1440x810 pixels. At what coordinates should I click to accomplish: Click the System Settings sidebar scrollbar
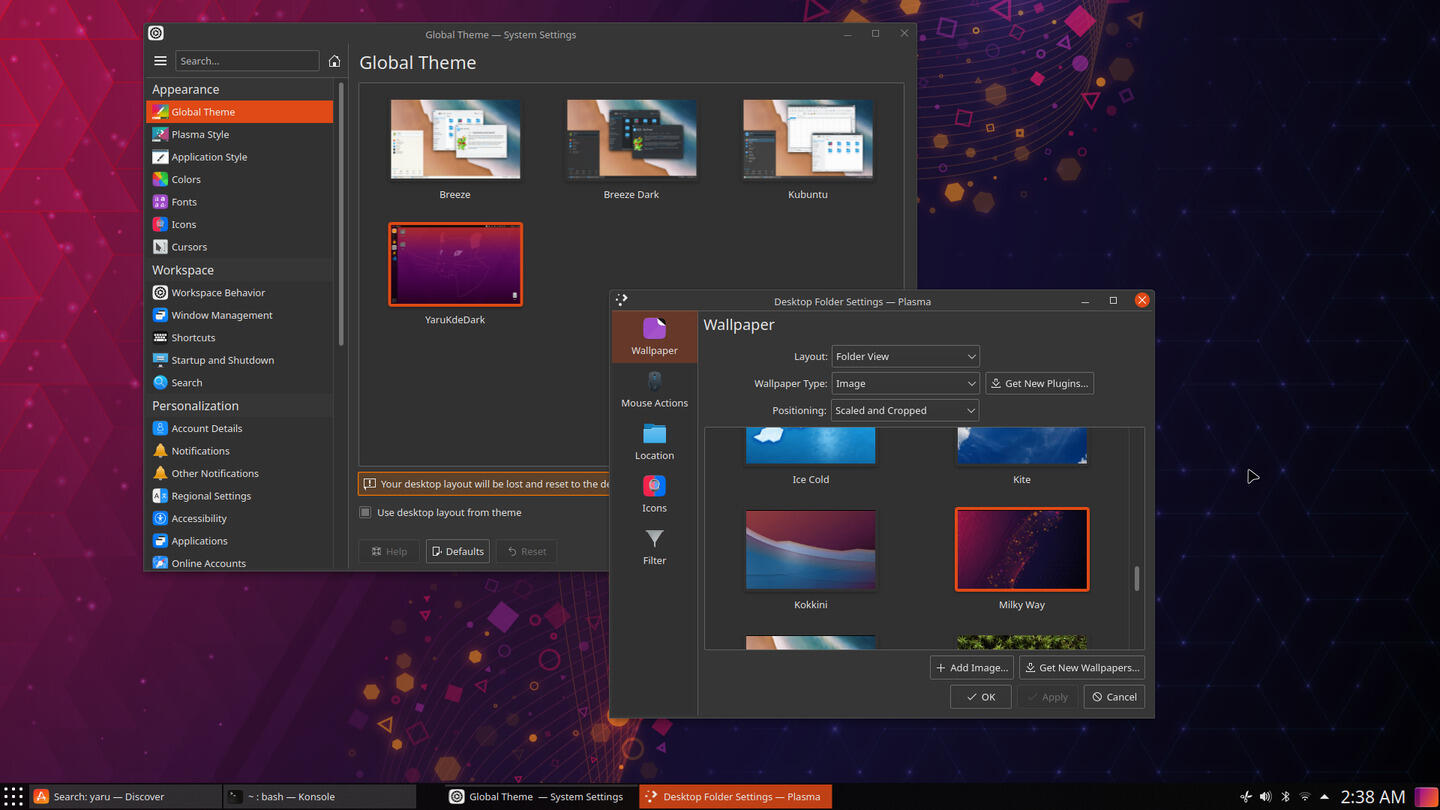341,213
